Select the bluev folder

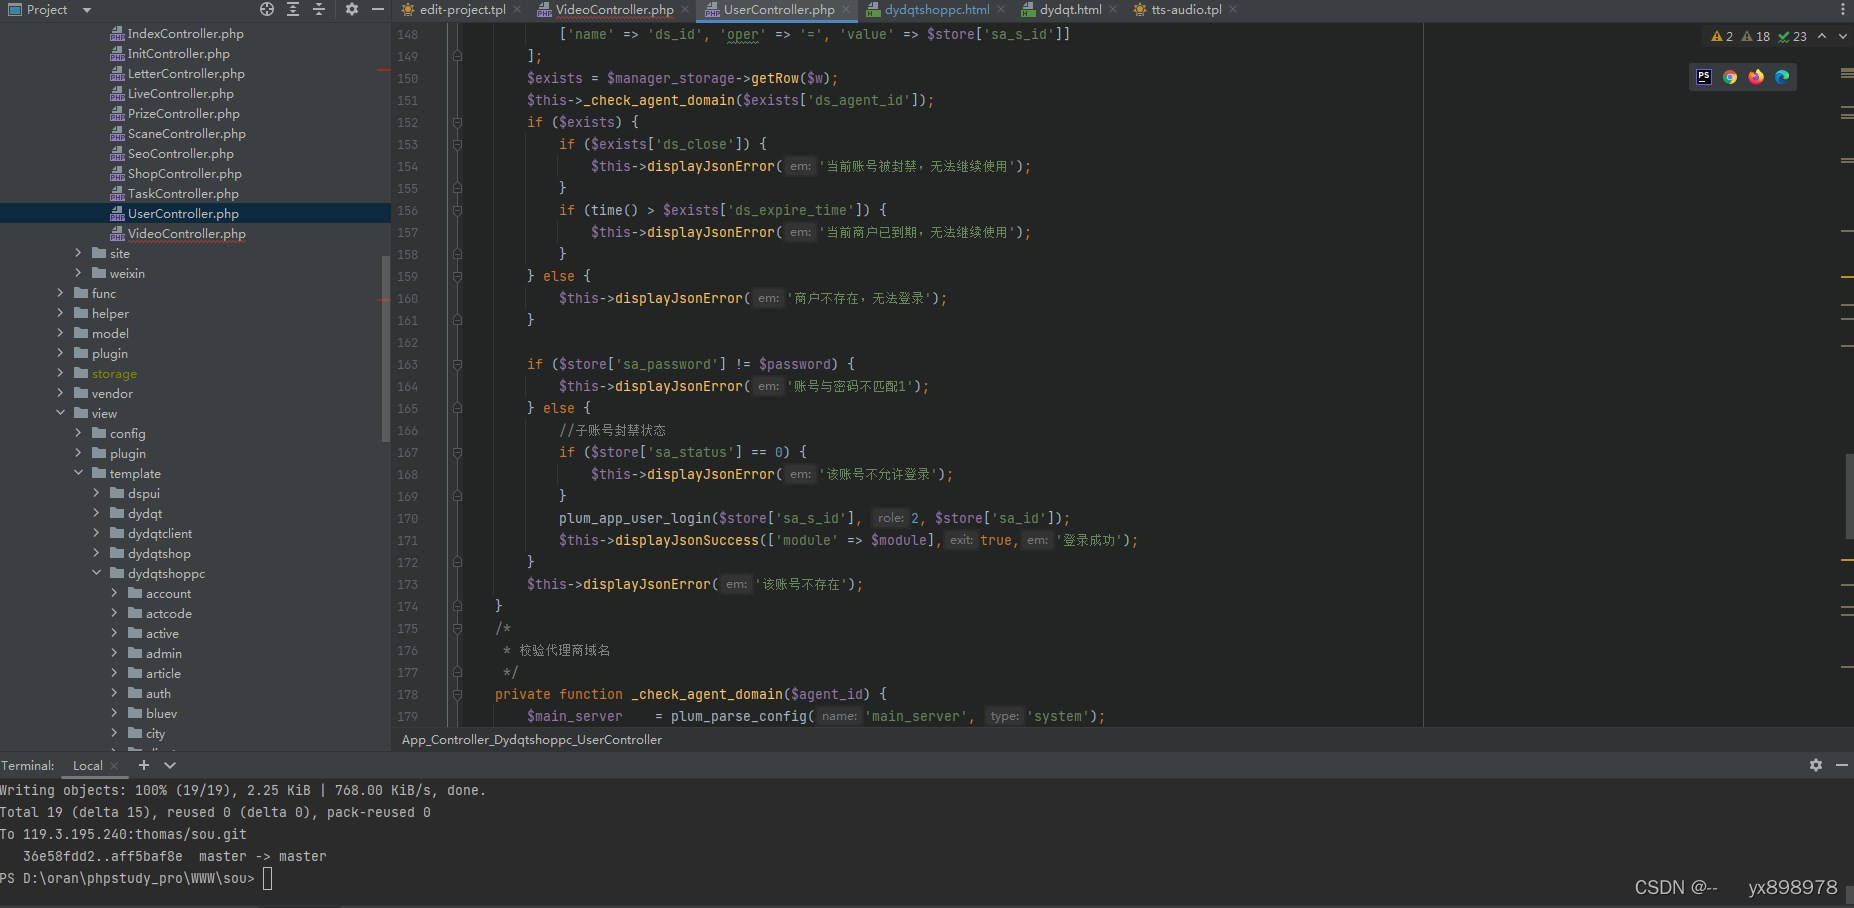pyautogui.click(x=161, y=714)
